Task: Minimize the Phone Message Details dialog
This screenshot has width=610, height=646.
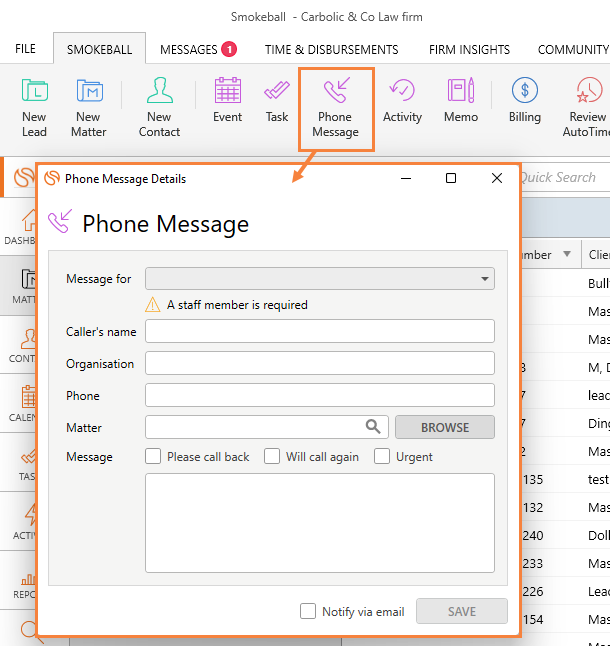Action: 406,178
